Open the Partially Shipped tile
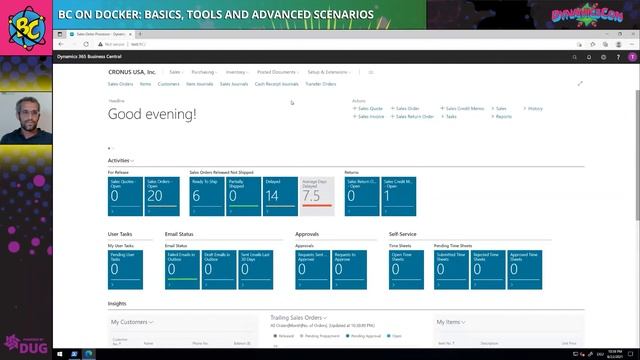 (244, 196)
